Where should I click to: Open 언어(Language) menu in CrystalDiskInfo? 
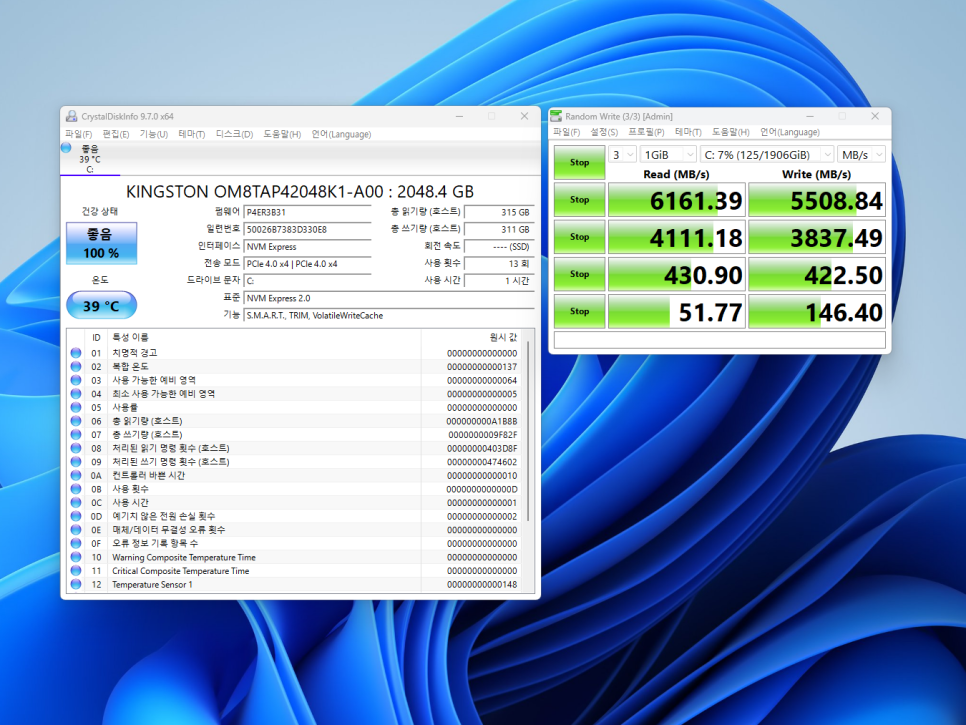coord(341,134)
